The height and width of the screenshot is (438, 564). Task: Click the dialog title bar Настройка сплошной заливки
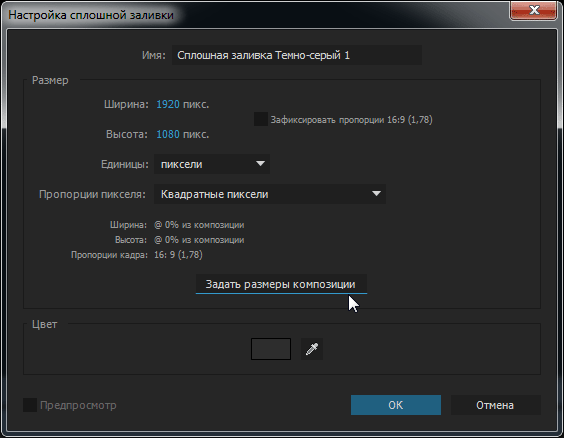tap(91, 15)
